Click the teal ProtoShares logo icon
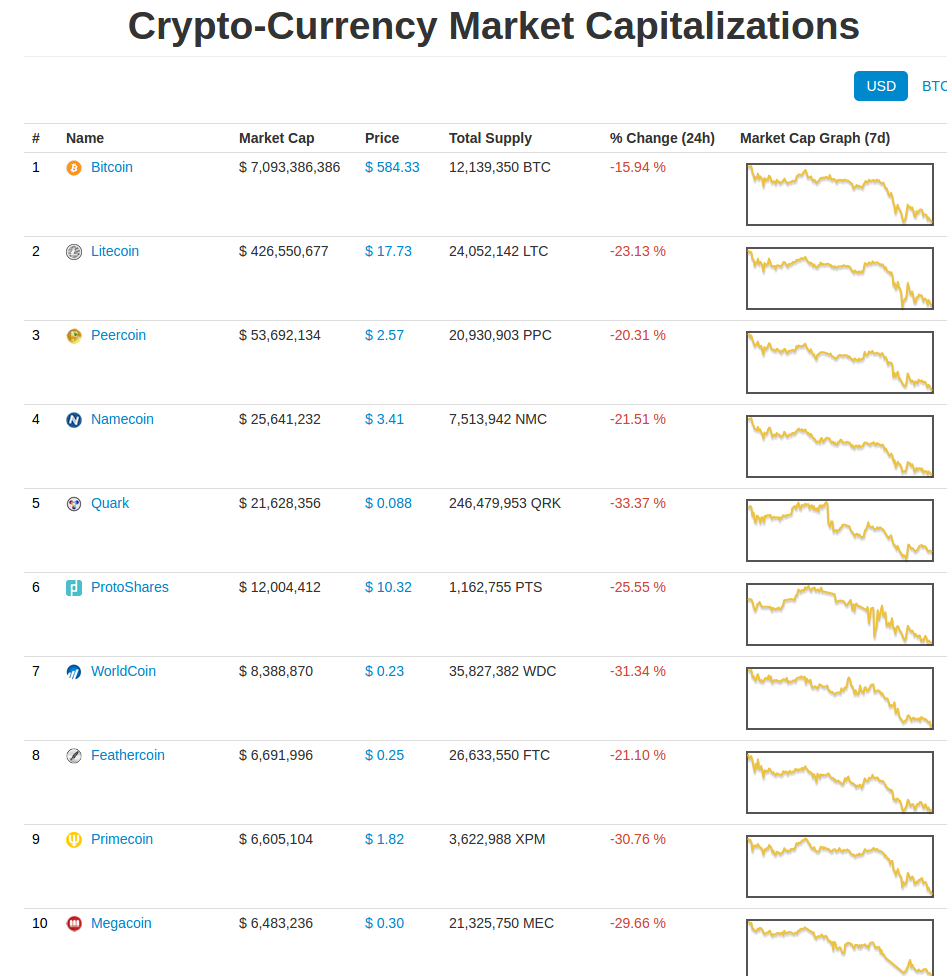 pyautogui.click(x=74, y=588)
